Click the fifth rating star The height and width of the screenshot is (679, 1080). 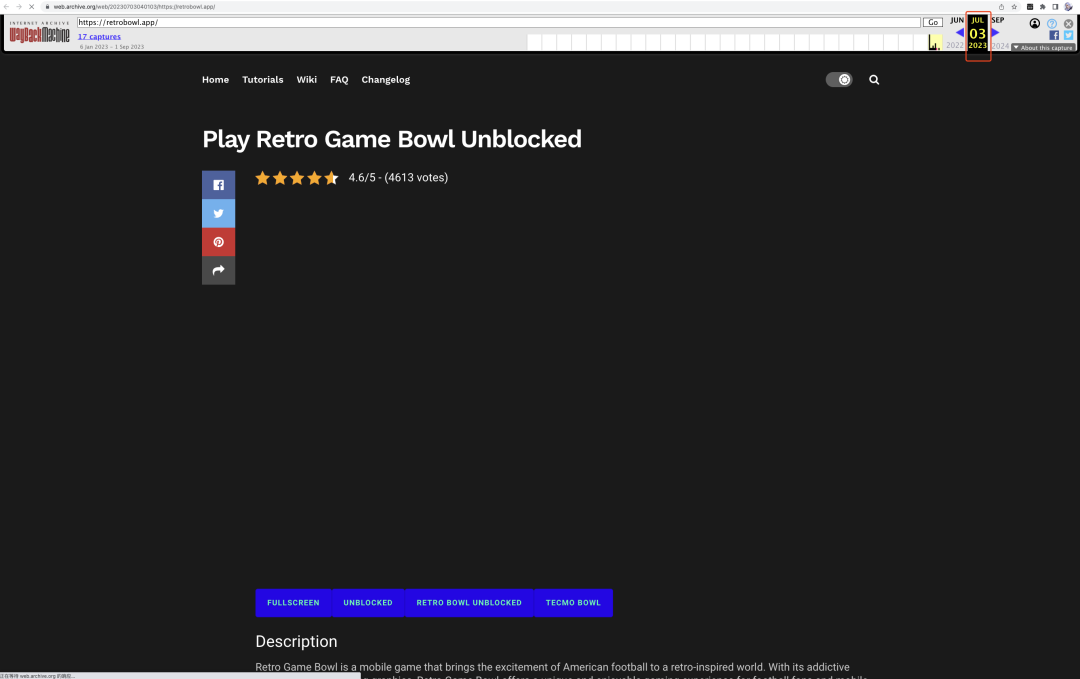(x=331, y=178)
